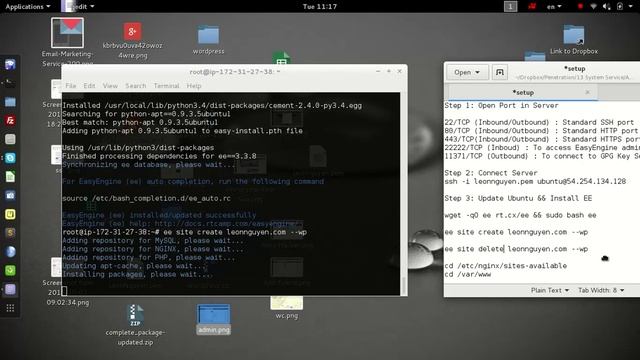Image resolution: width=640 pixels, height=360 pixels.
Task: Click the red recording indicator in top bar
Action: click(580, 7)
